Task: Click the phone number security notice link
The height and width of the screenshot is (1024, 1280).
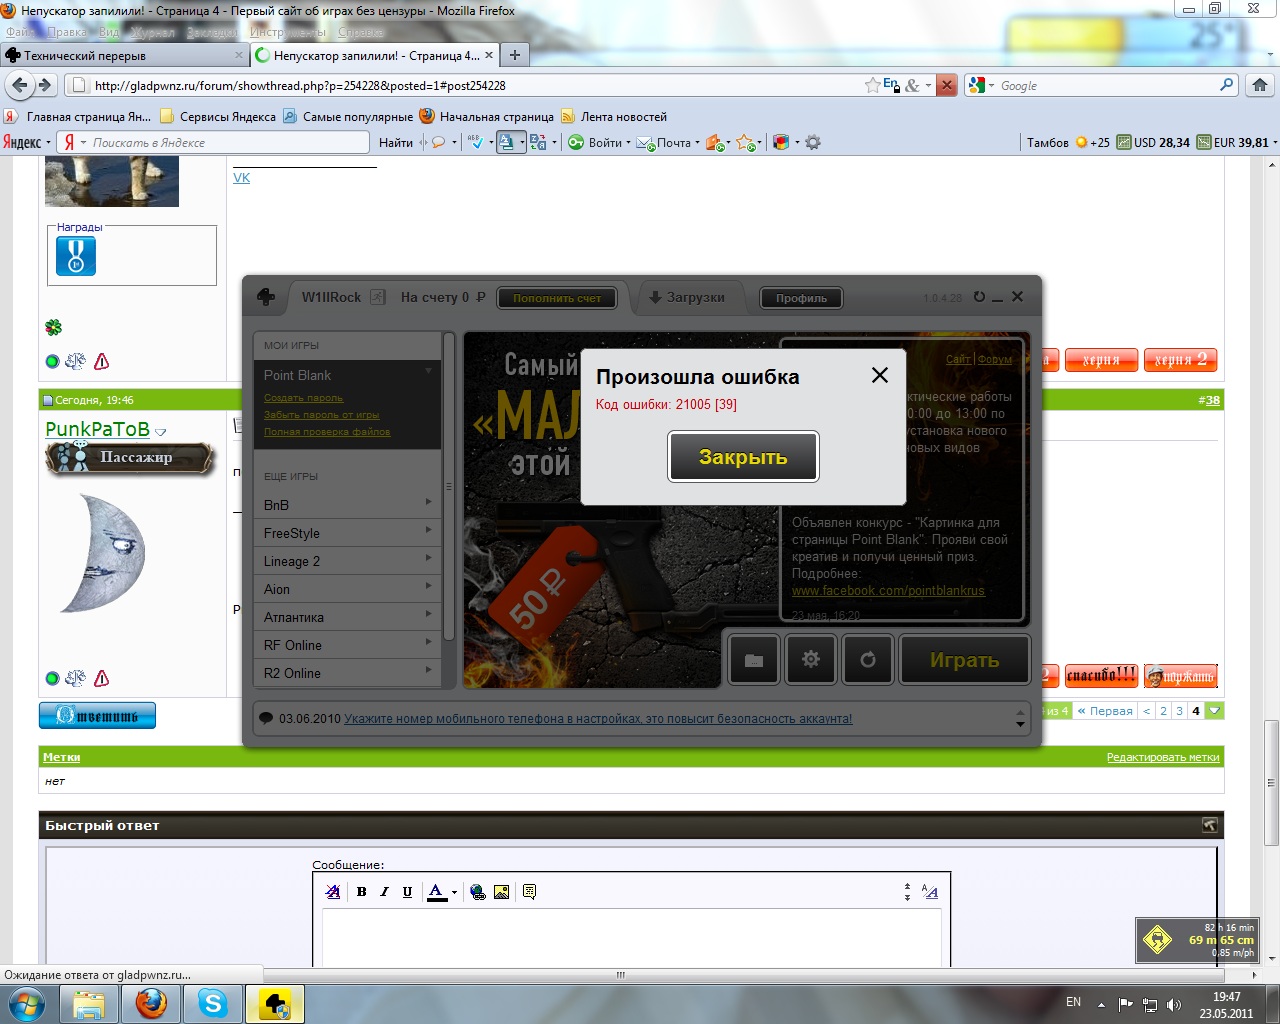Action: tap(598, 719)
